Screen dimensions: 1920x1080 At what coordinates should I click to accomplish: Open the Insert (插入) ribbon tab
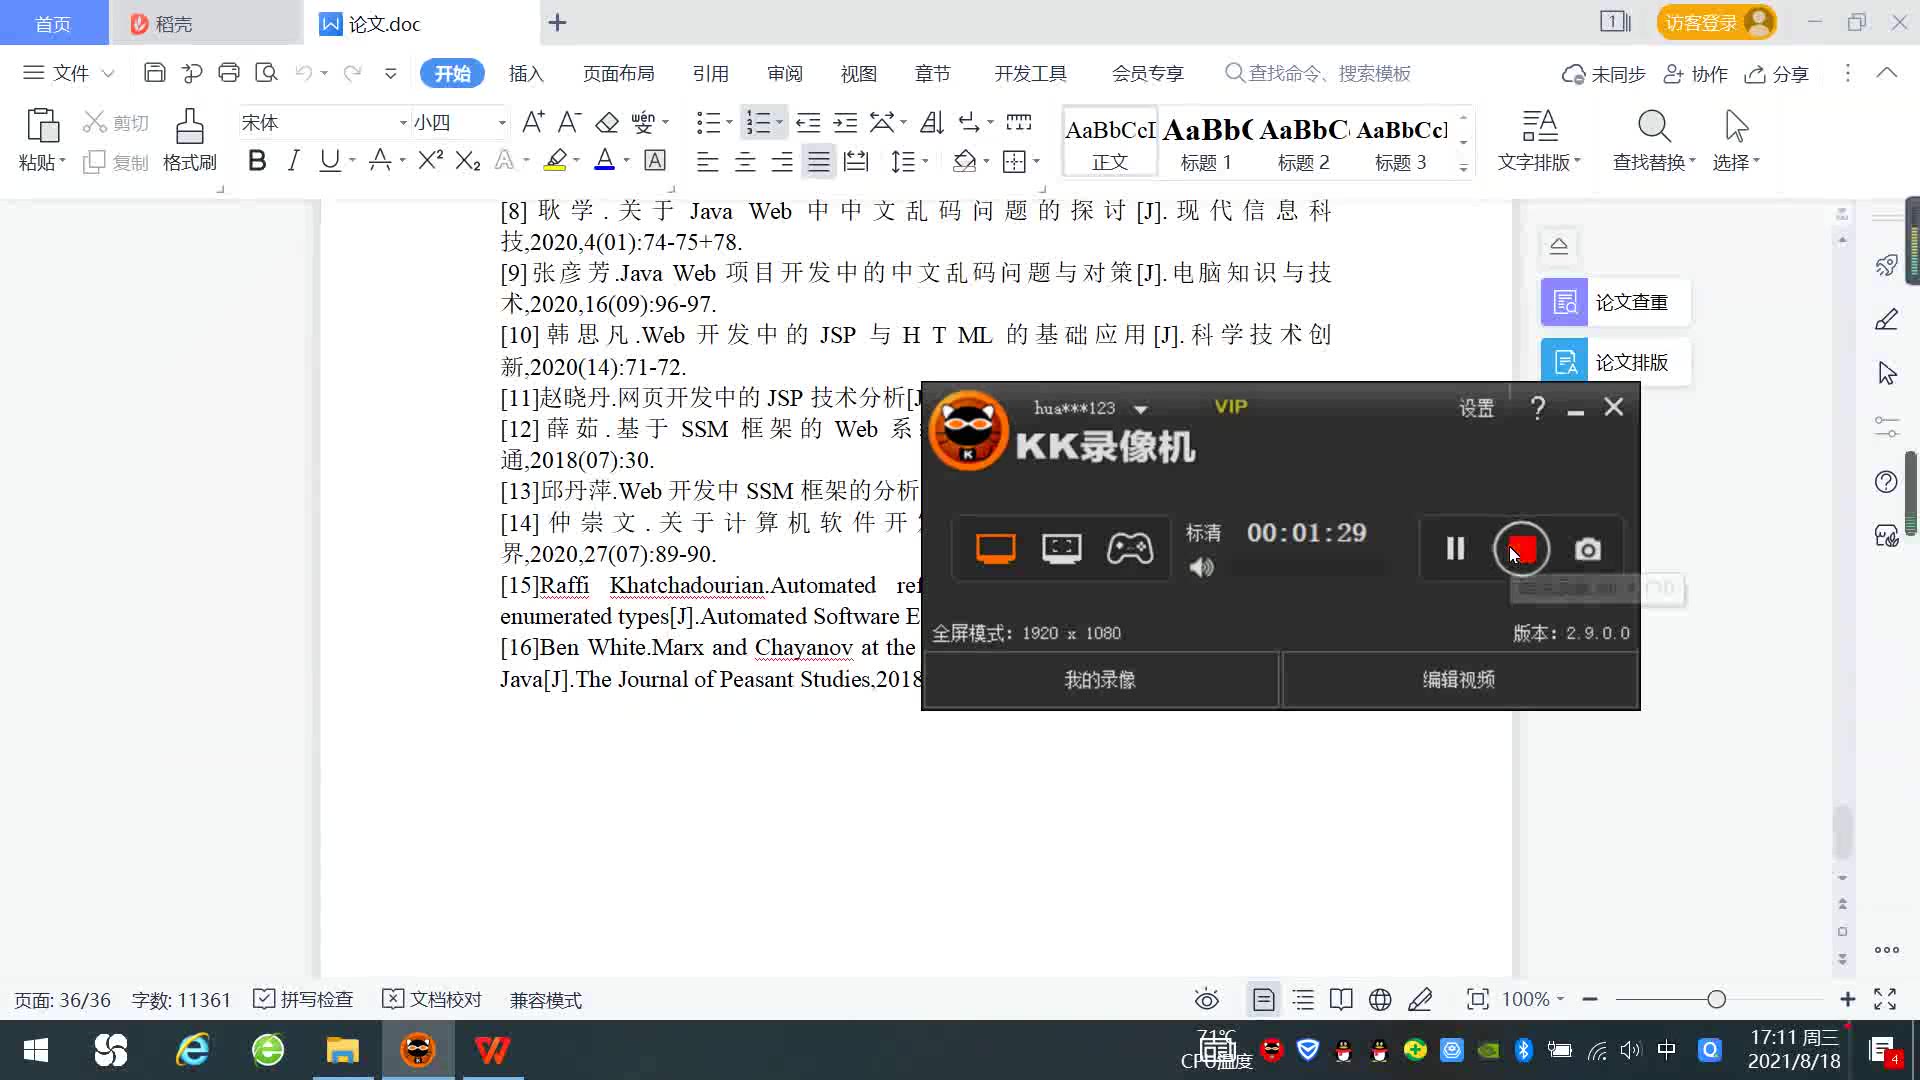coord(525,73)
